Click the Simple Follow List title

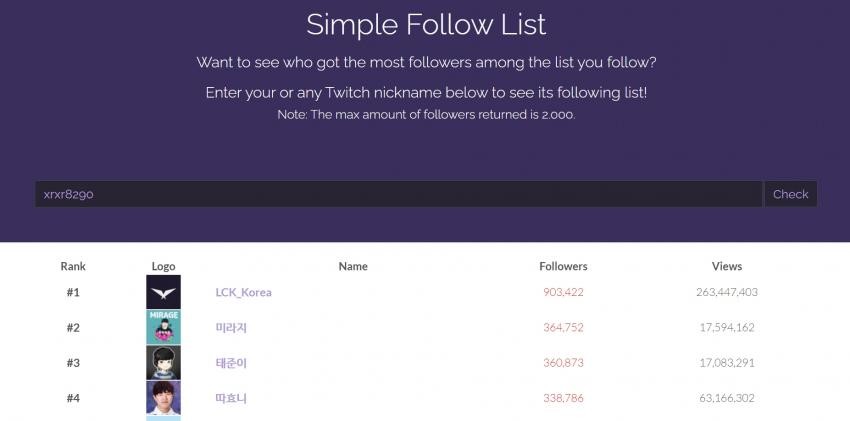[x=426, y=24]
